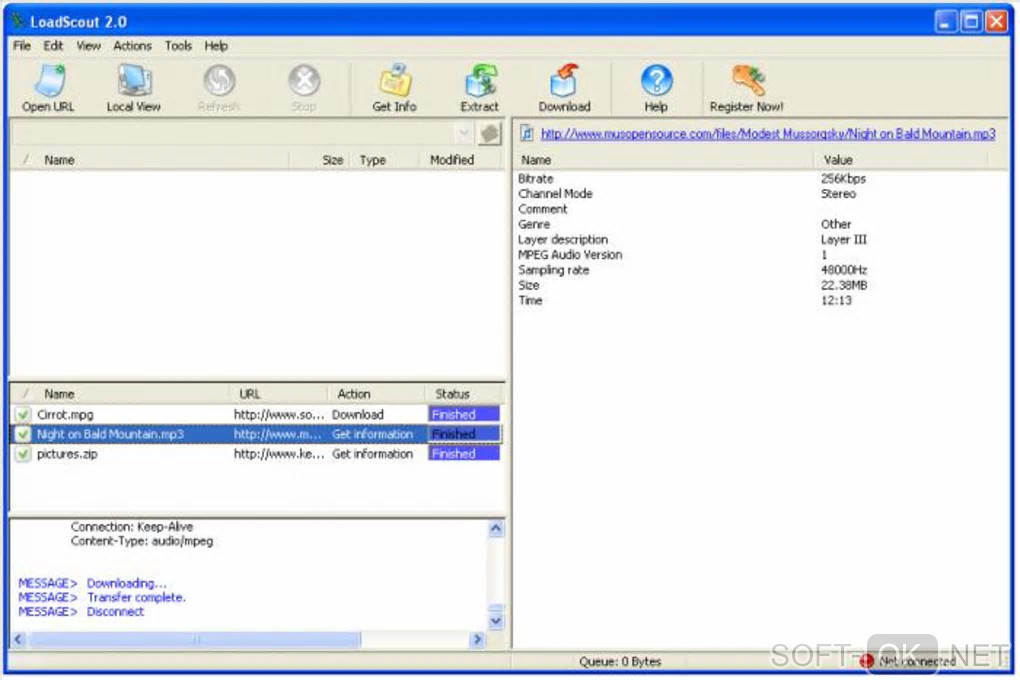Viewport: 1020px width, 680px height.
Task: Click the log panel horizontal scrollbar thumb
Action: [x=195, y=639]
